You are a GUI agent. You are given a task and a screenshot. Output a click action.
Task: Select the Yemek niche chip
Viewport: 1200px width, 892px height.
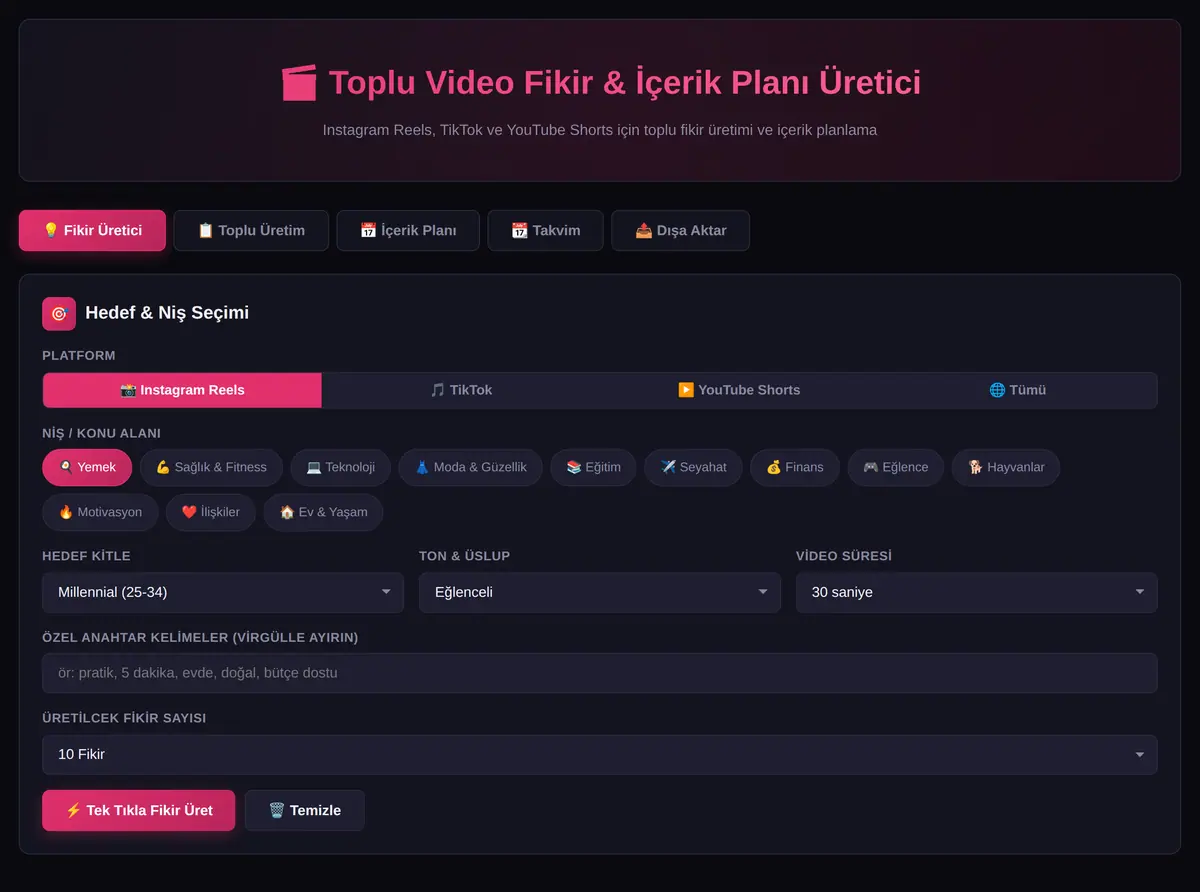point(87,467)
